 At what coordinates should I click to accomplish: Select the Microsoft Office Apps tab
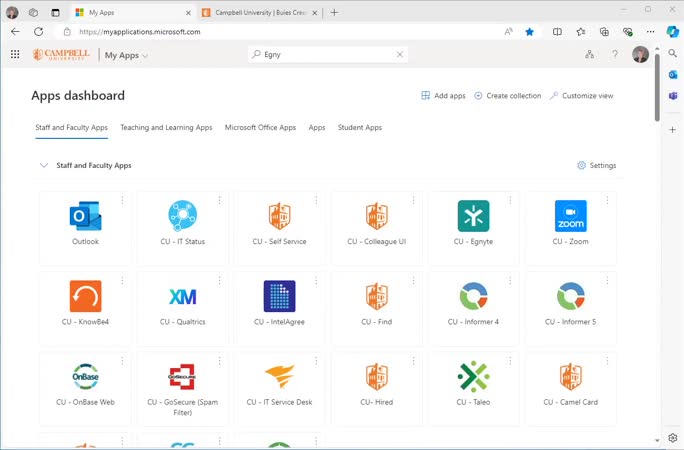260,127
